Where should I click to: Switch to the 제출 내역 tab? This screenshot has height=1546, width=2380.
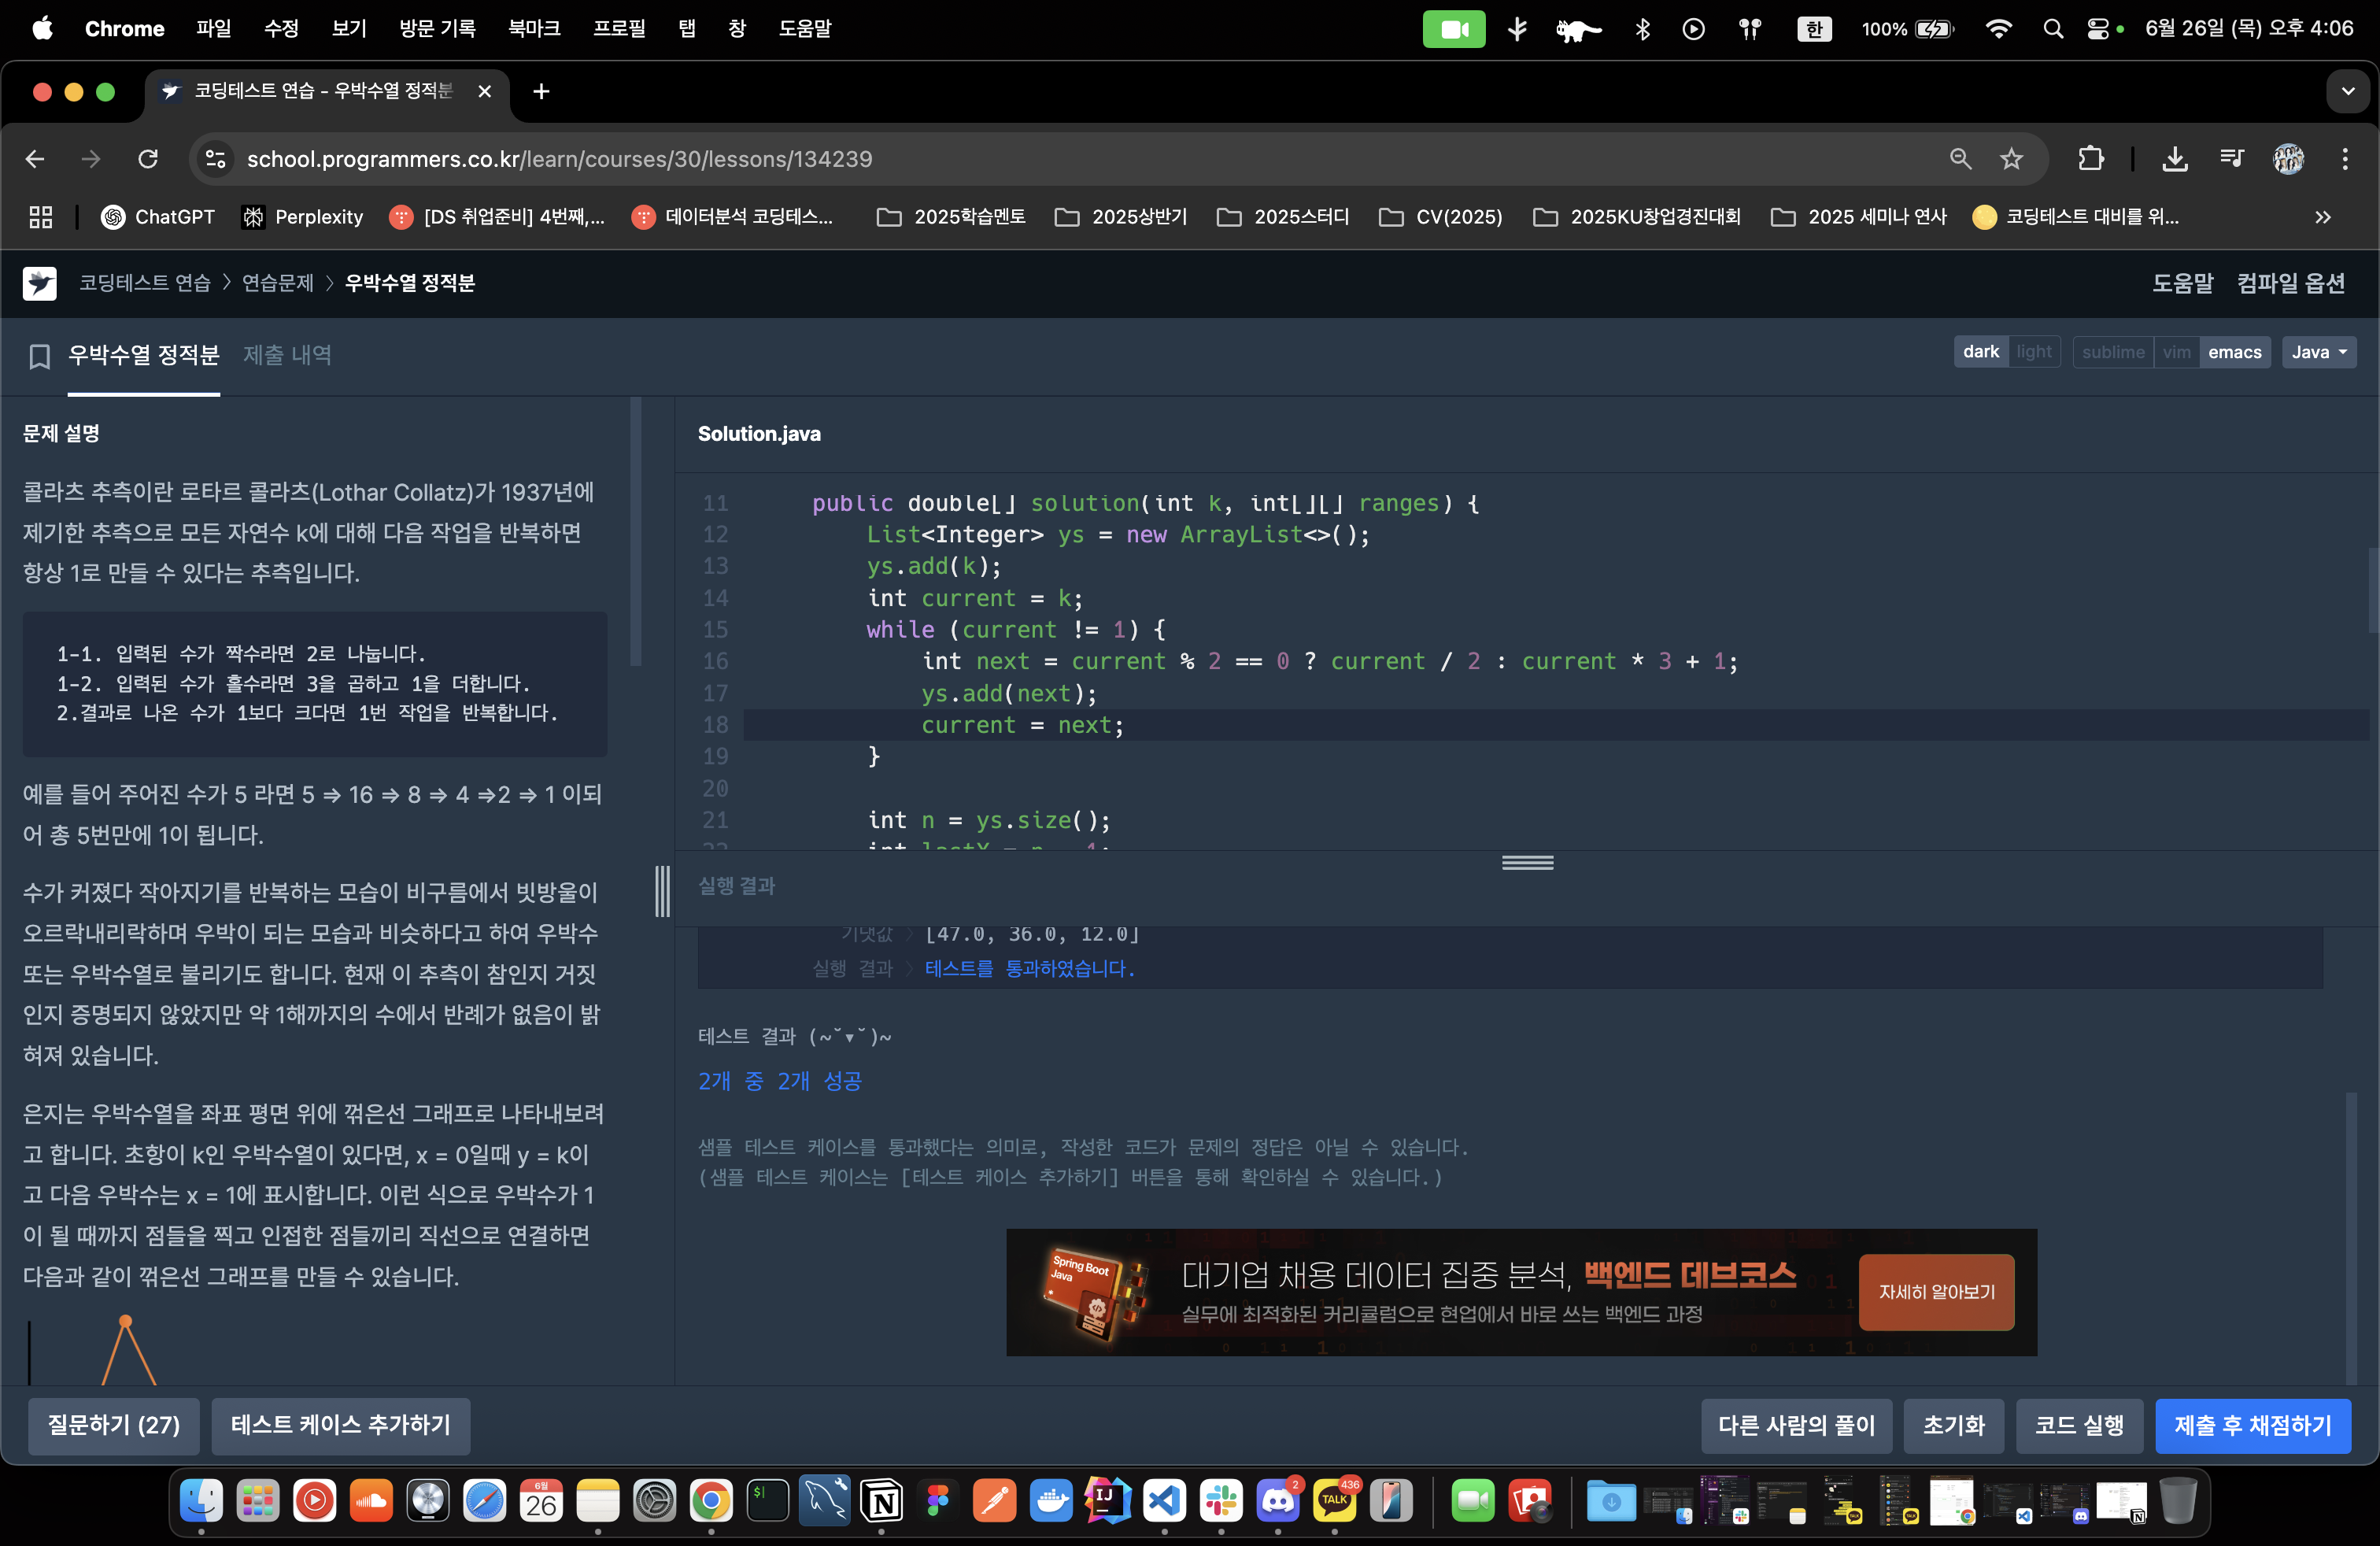pos(287,355)
